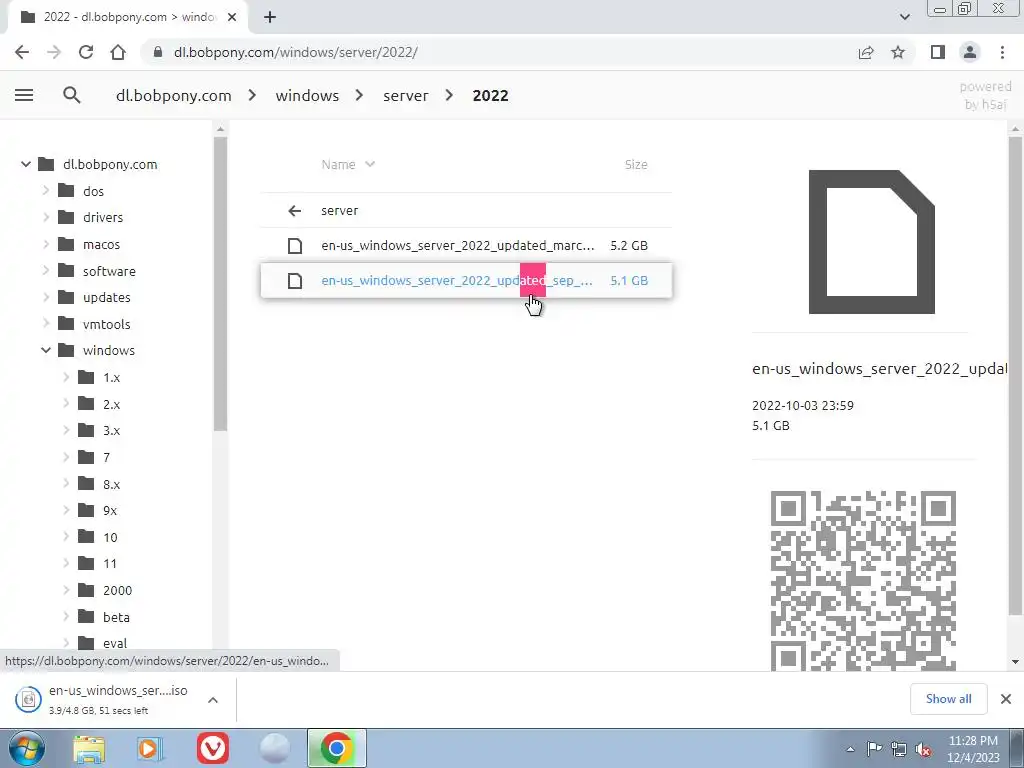This screenshot has height=768, width=1024.
Task: Launch Vivaldi browser from taskbar
Action: (213, 749)
